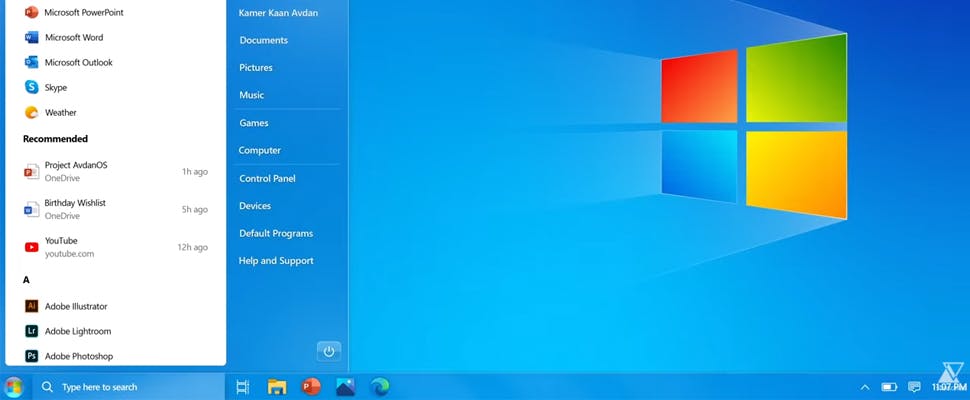Open Microsoft Outlook from the app list
This screenshot has width=970, height=400.
[69, 62]
